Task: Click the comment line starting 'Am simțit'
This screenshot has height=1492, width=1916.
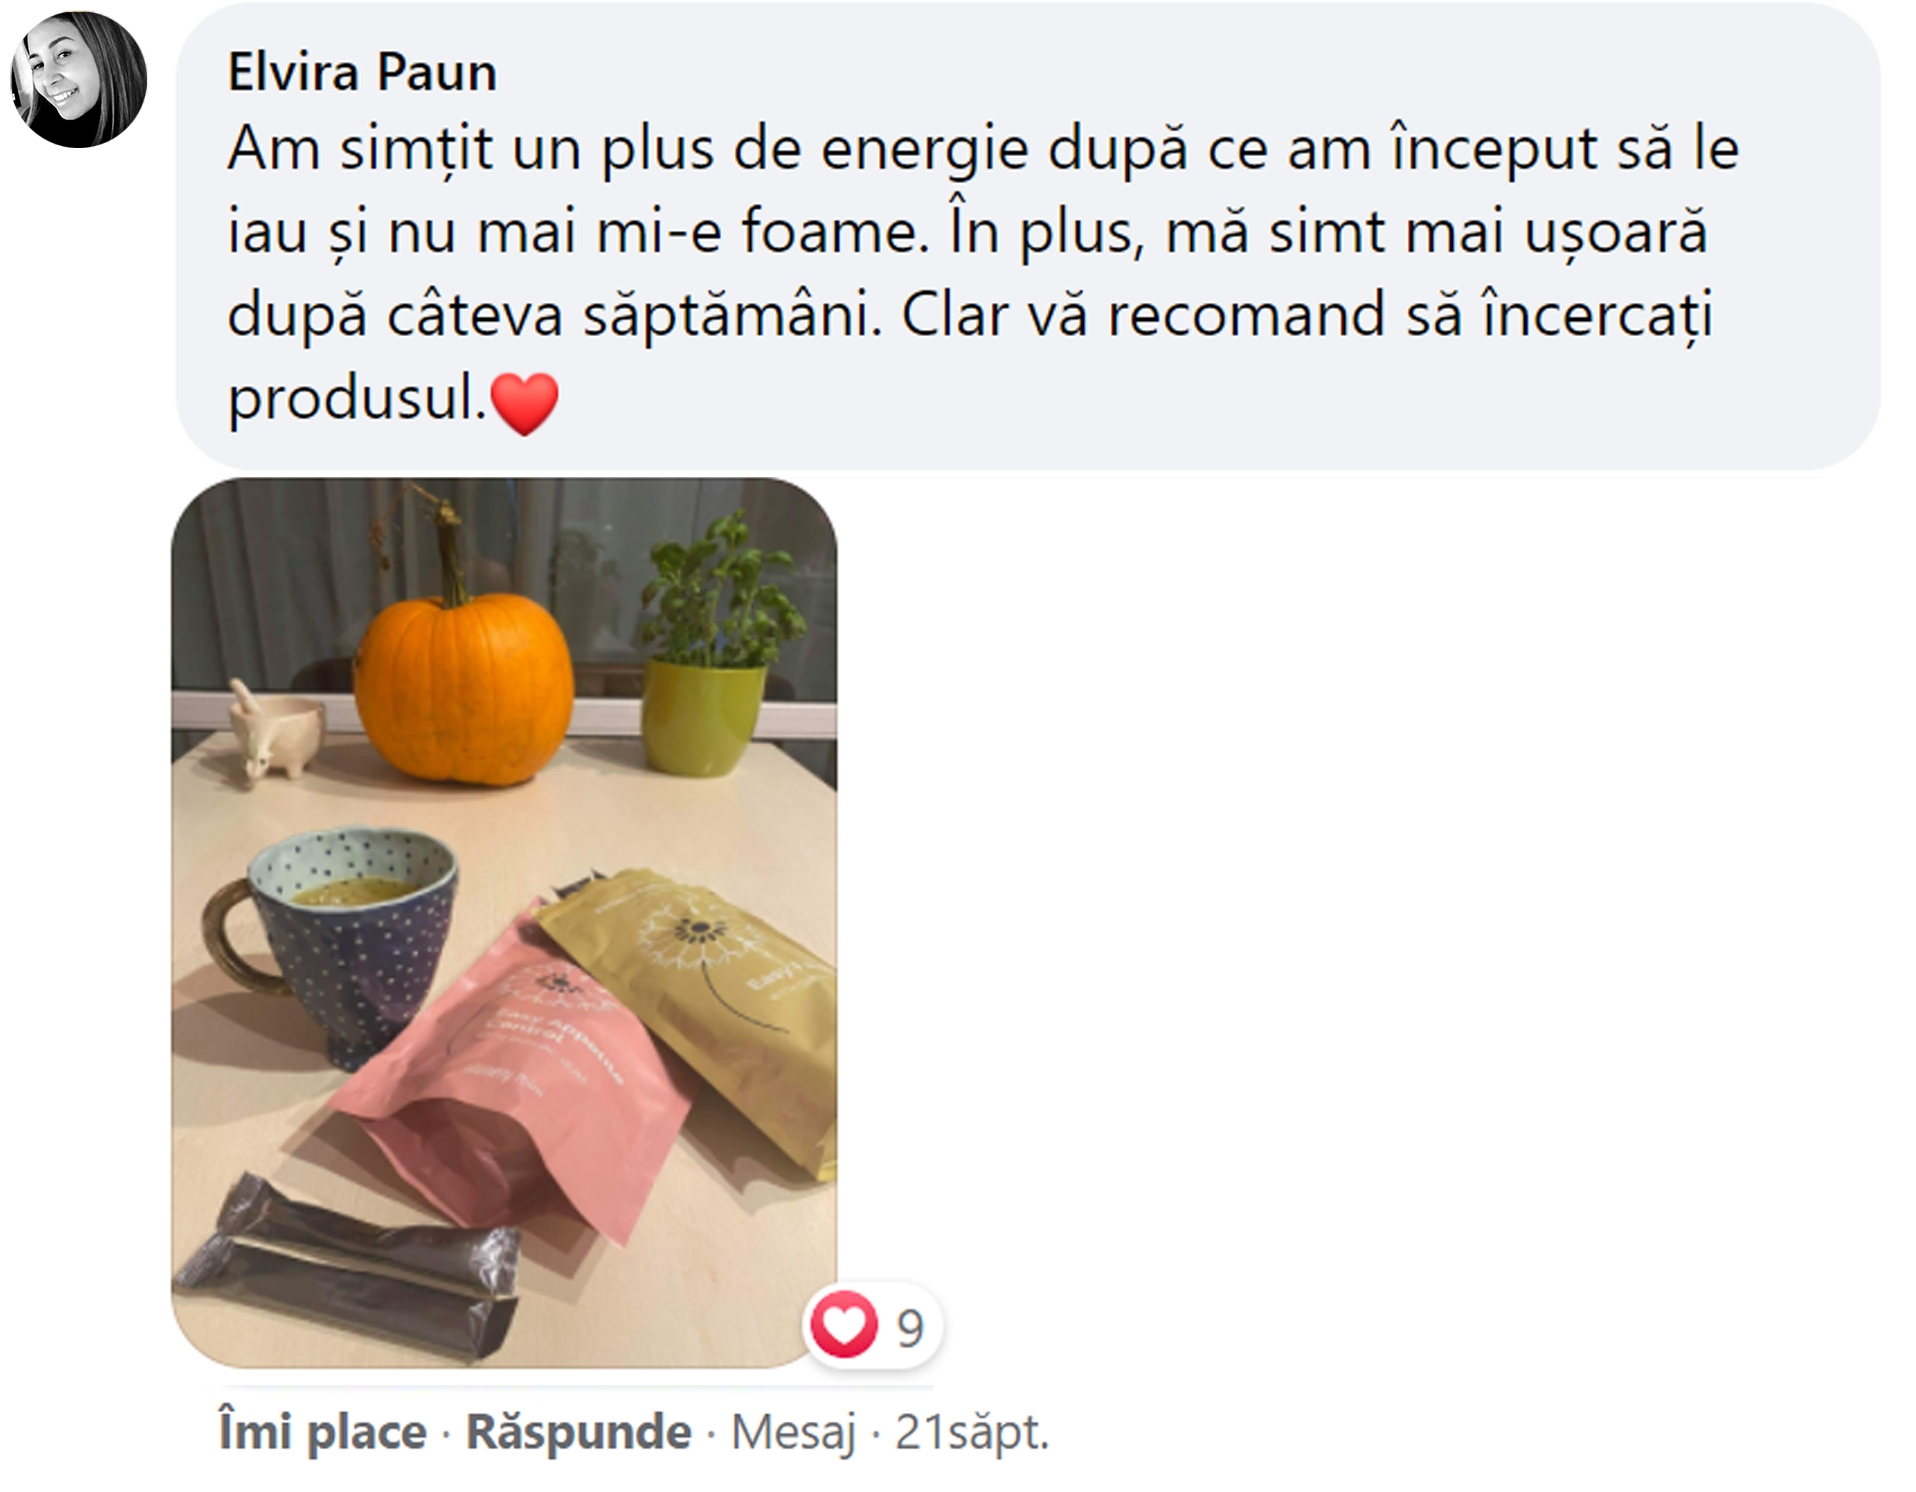Action: [x=983, y=150]
